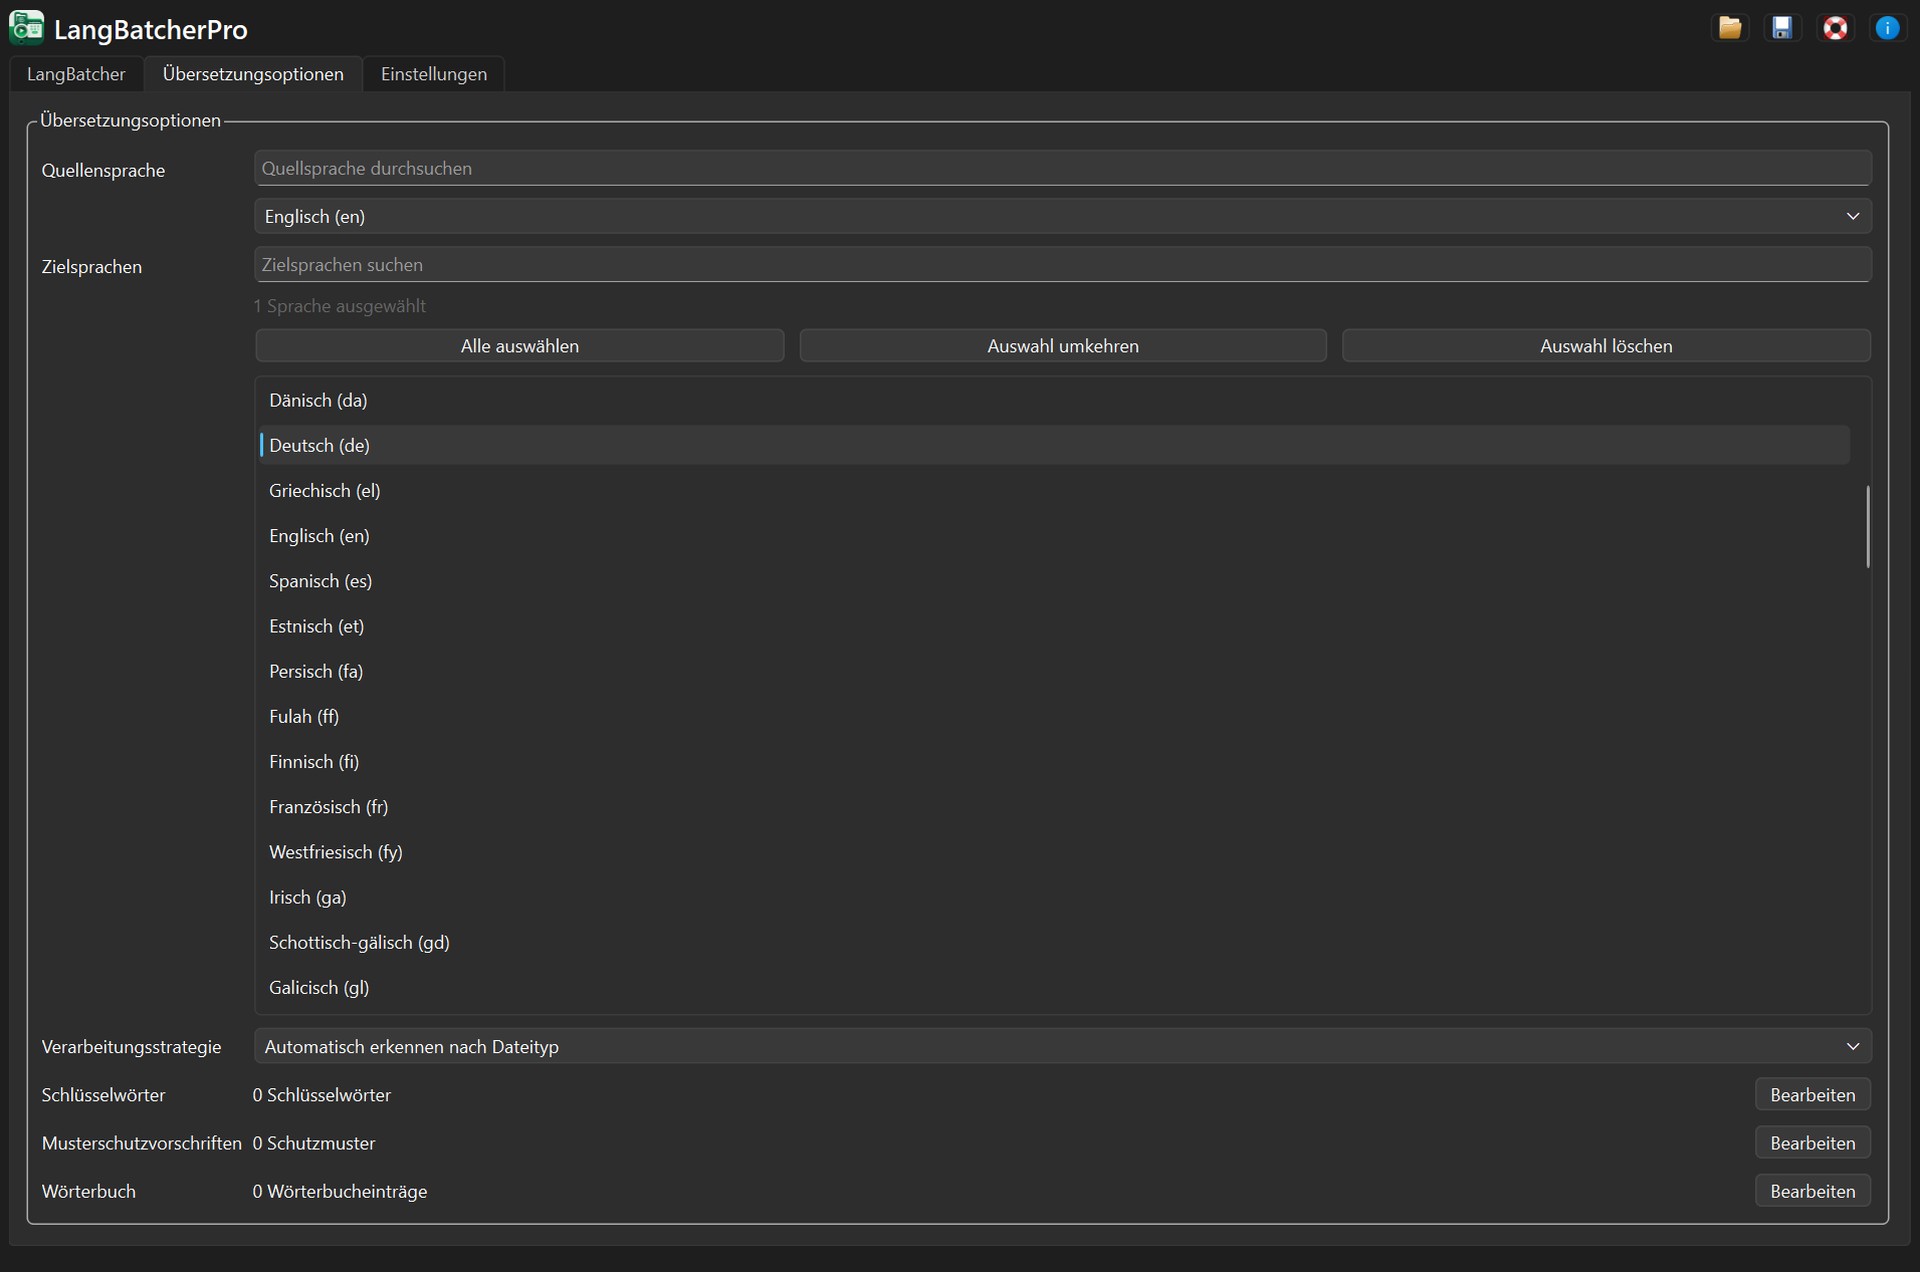Select the Übersetzungsoptionen tab
Screen dimensions: 1920x1272
(x=253, y=74)
